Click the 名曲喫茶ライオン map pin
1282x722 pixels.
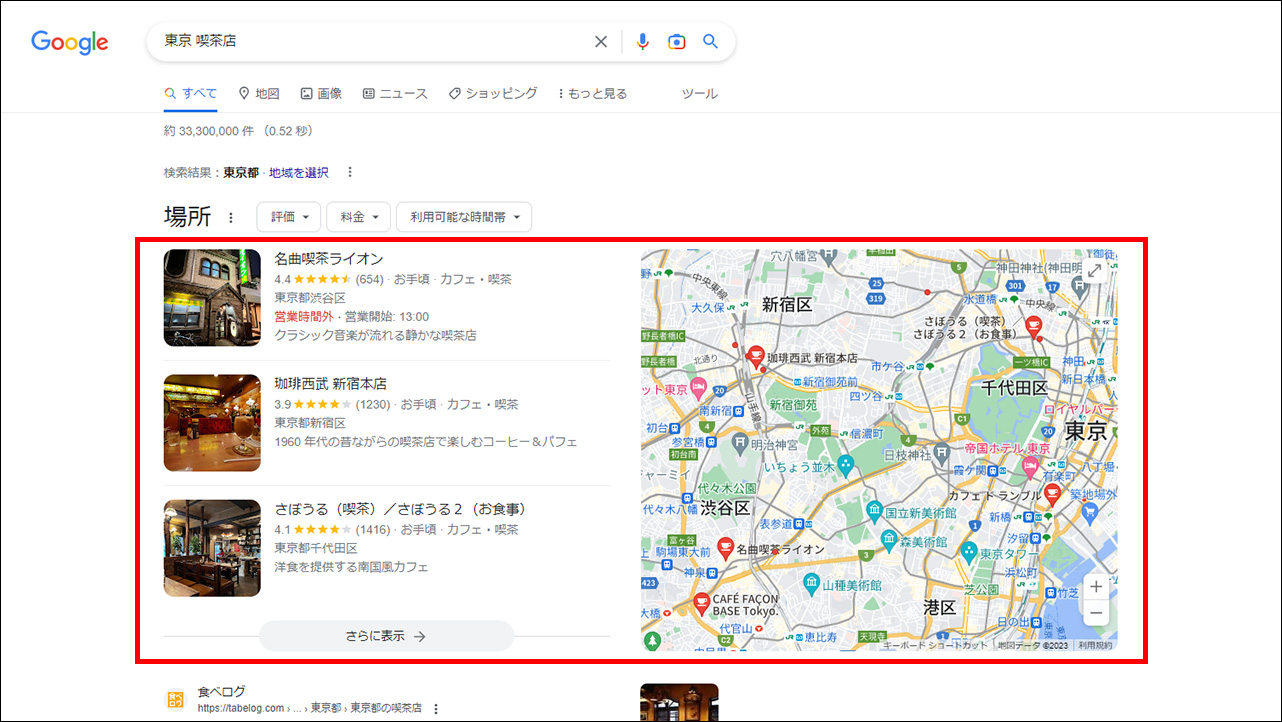point(725,547)
